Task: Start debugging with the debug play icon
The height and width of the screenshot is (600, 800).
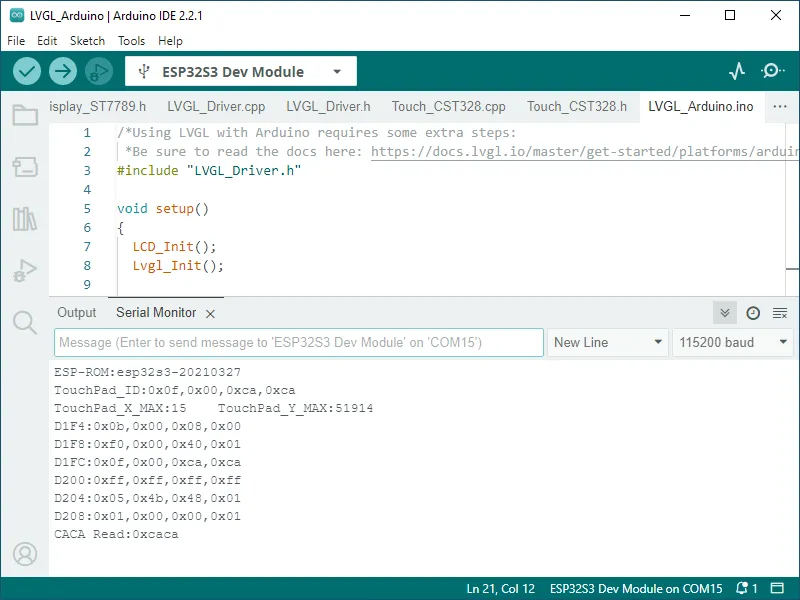Action: click(99, 71)
